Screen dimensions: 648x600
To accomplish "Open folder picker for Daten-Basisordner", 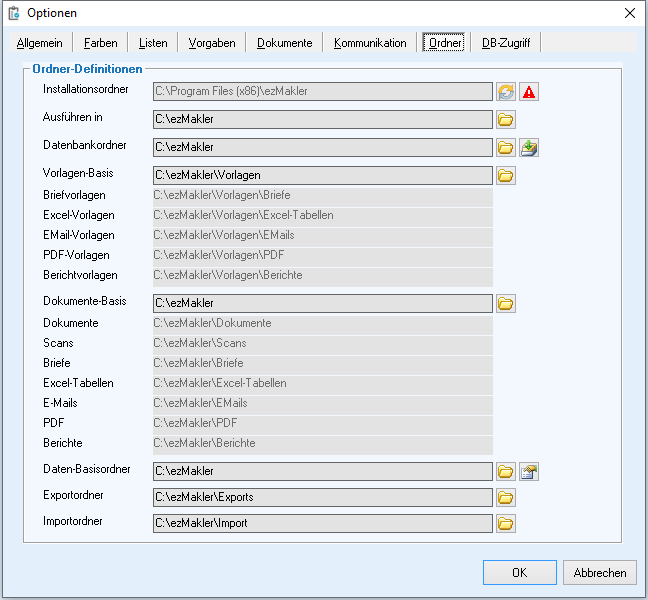I will tap(506, 471).
